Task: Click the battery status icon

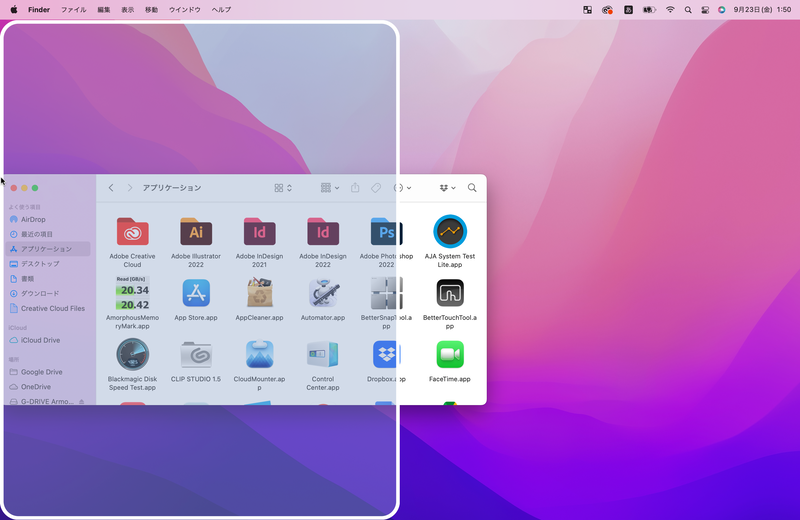Action: (x=649, y=9)
